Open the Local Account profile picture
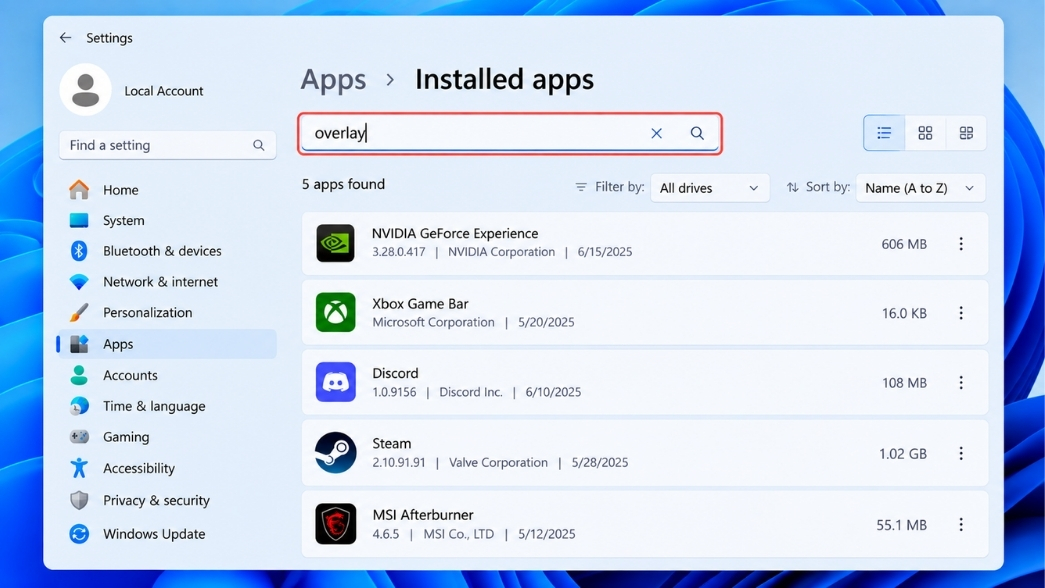The width and height of the screenshot is (1045, 588). tap(85, 90)
